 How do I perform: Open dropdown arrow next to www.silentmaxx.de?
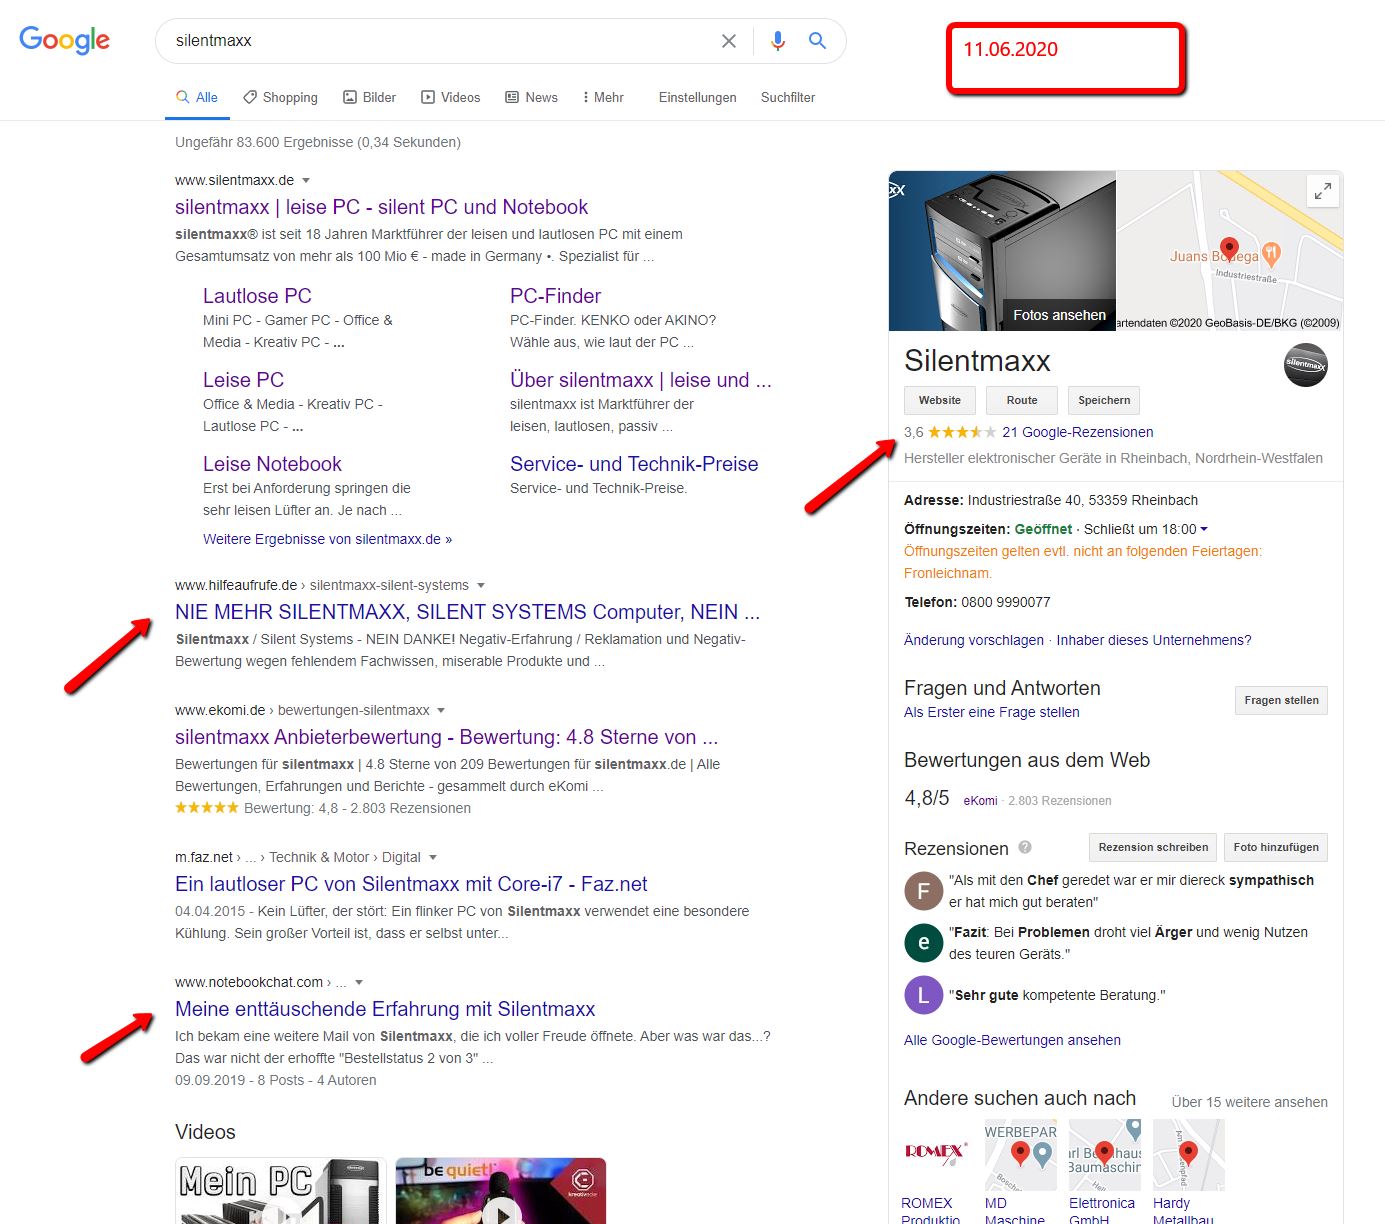[306, 181]
